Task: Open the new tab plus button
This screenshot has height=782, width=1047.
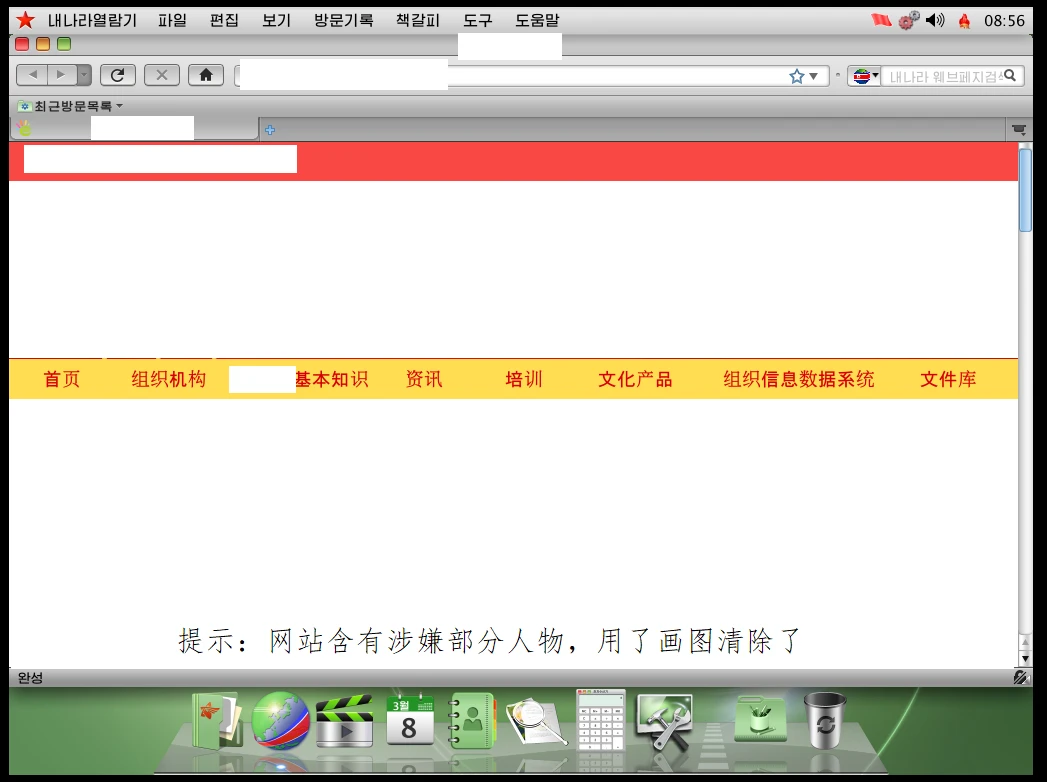Action: [x=270, y=130]
